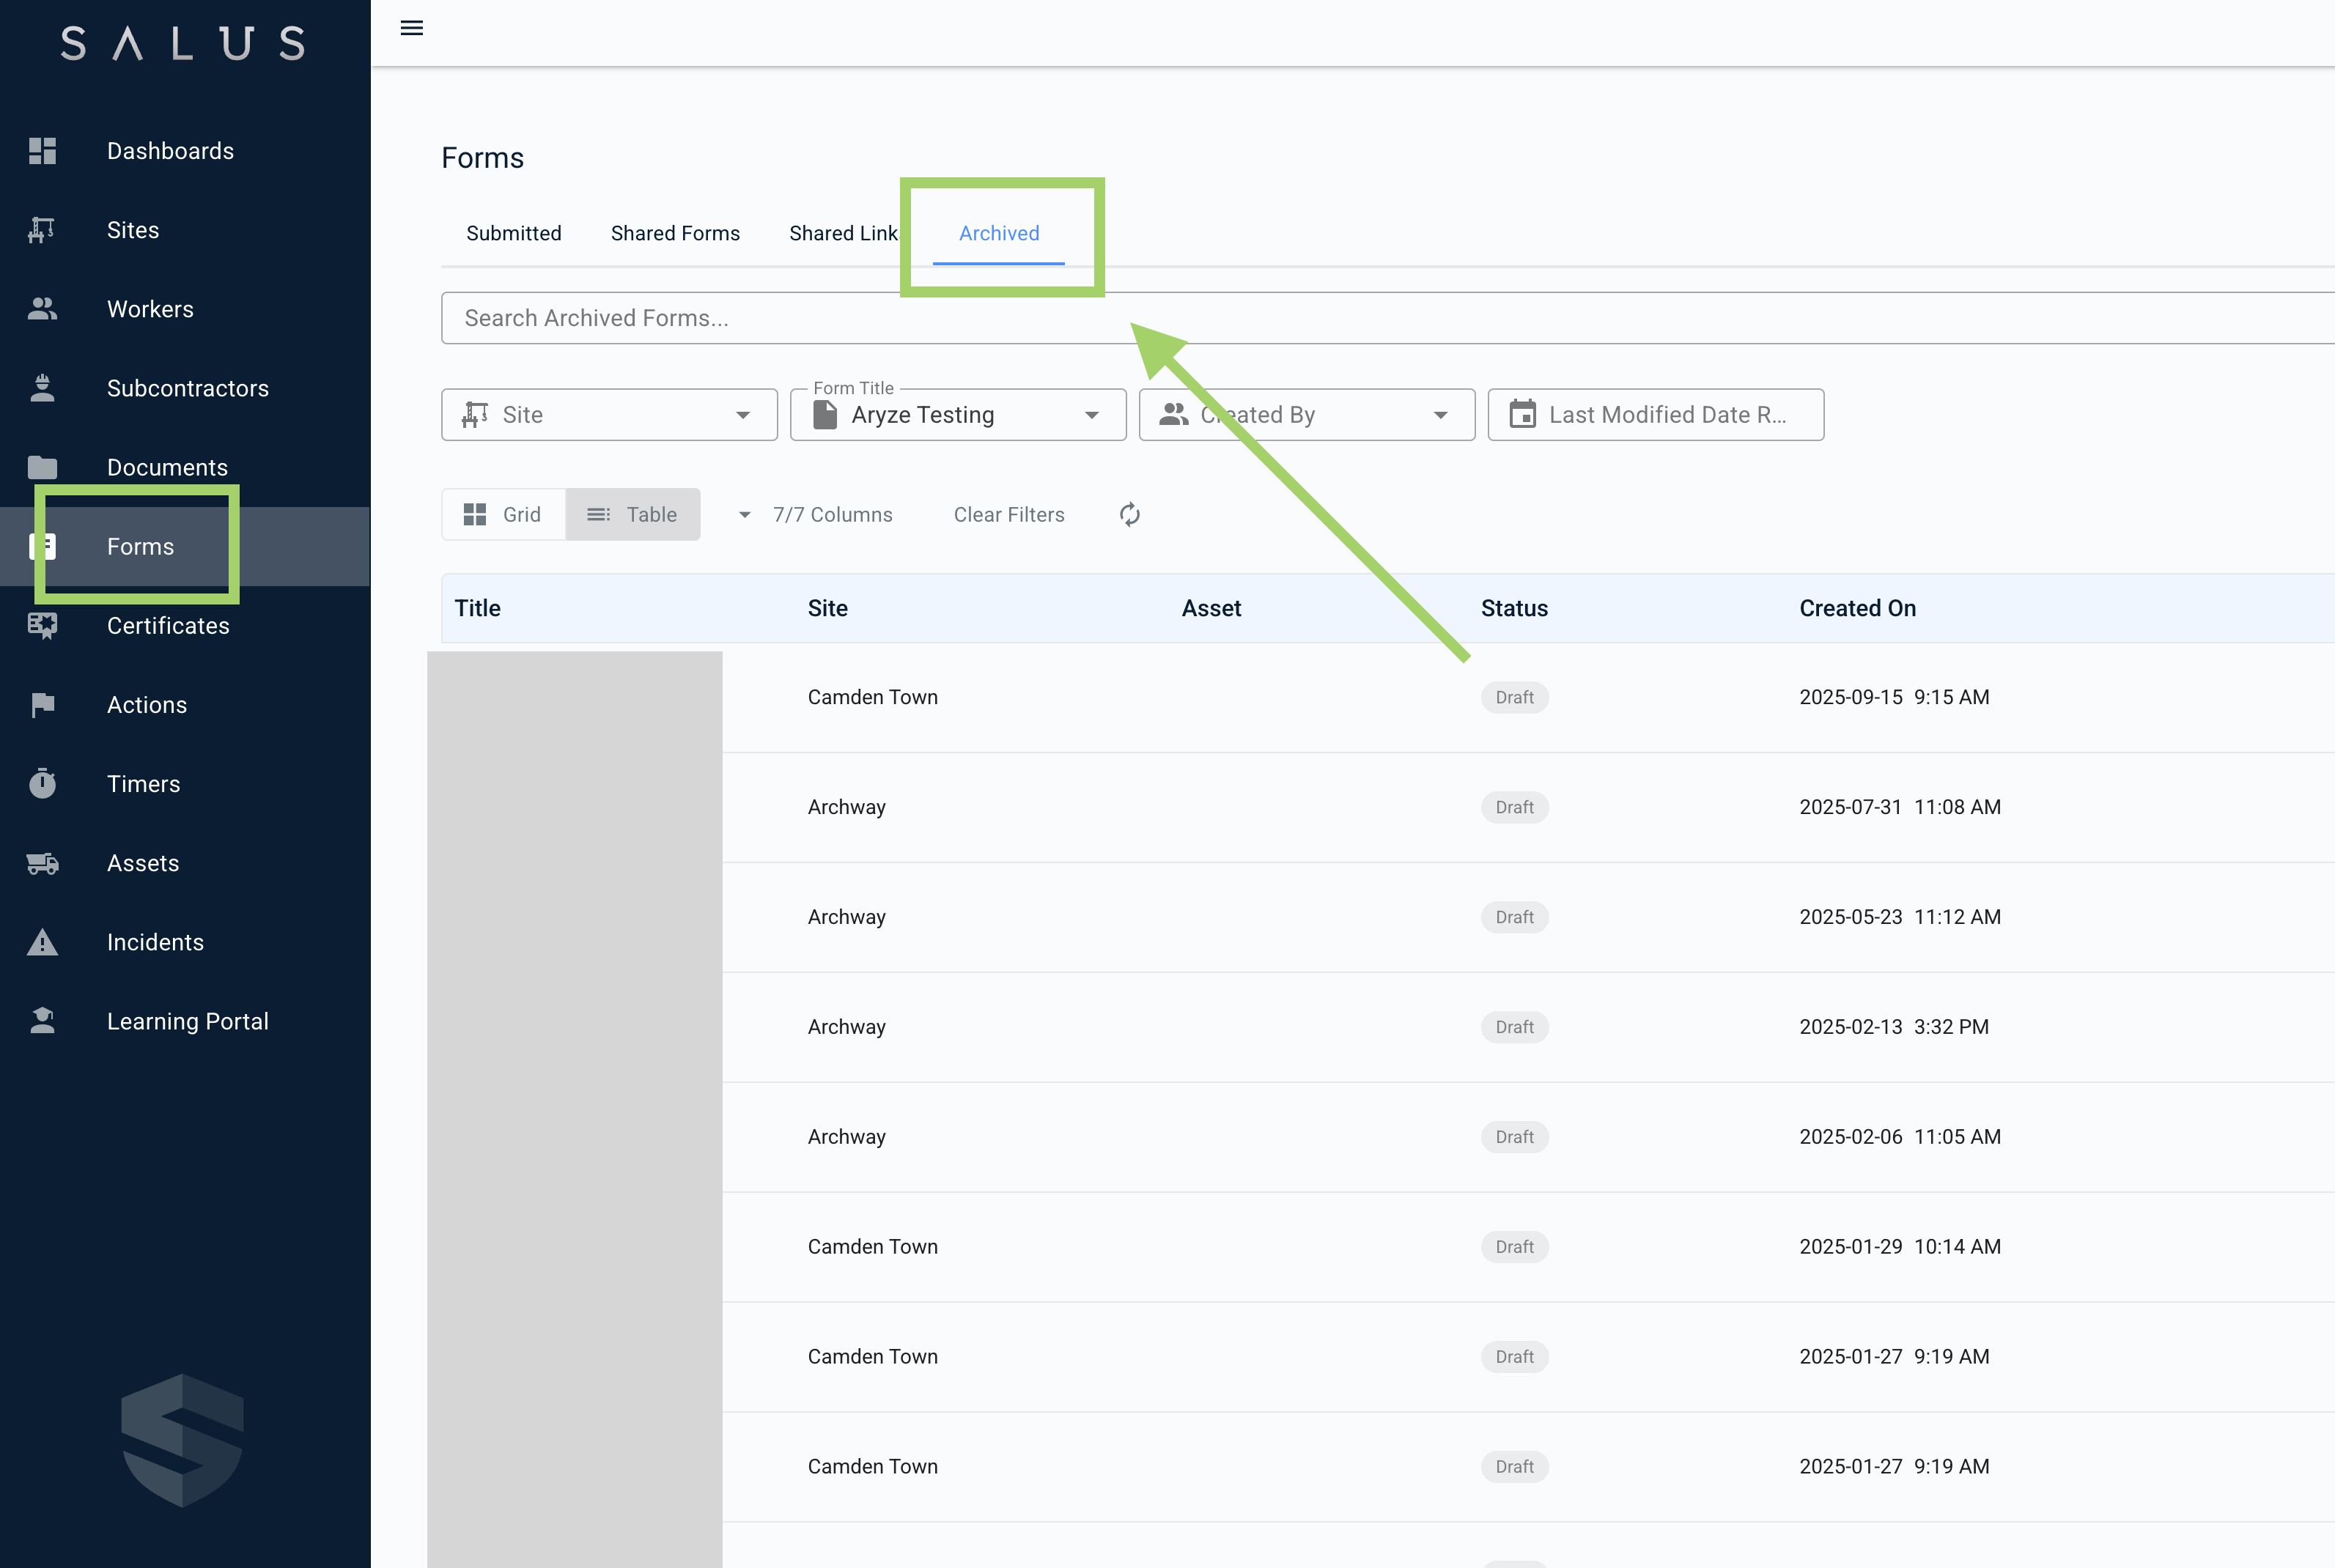The height and width of the screenshot is (1568, 2335).
Task: Click the hamburger menu icon
Action: pyautogui.click(x=411, y=28)
